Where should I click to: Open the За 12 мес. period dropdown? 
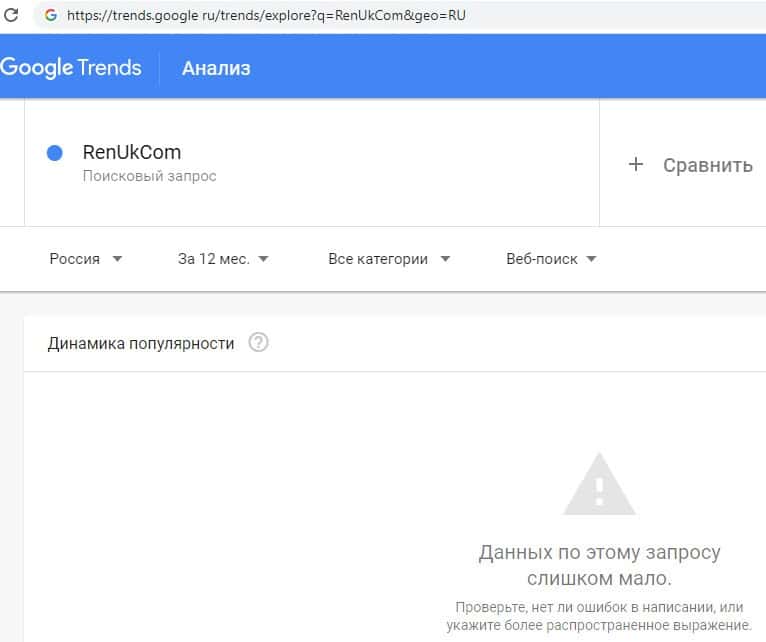(x=223, y=259)
